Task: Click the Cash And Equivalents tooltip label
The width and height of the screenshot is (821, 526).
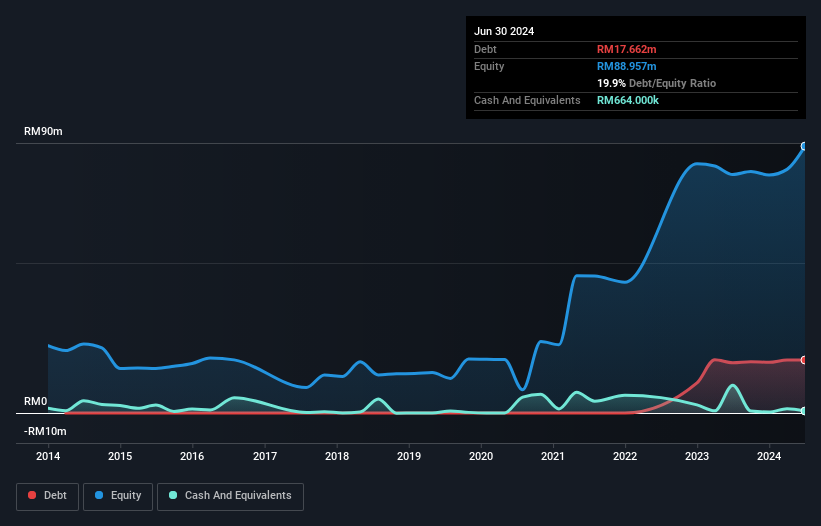Action: pos(527,100)
